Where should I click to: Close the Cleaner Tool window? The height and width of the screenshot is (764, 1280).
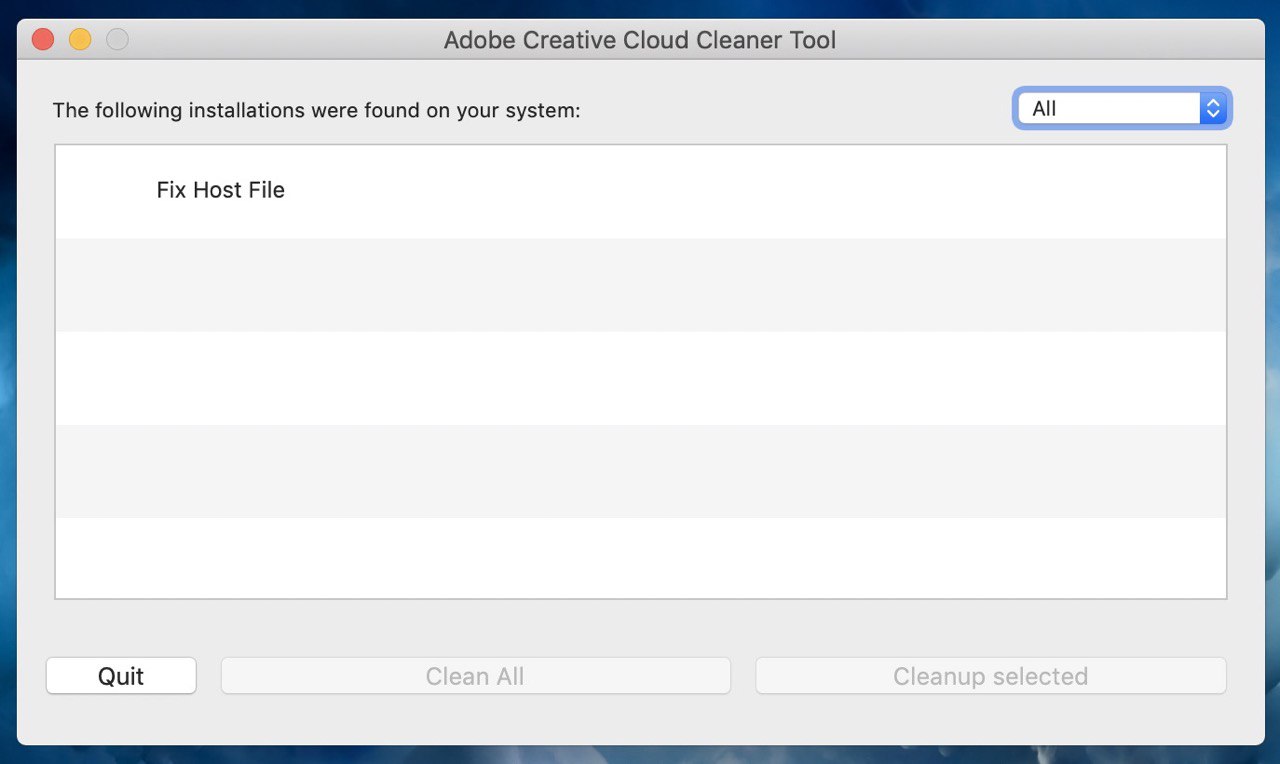coord(43,40)
